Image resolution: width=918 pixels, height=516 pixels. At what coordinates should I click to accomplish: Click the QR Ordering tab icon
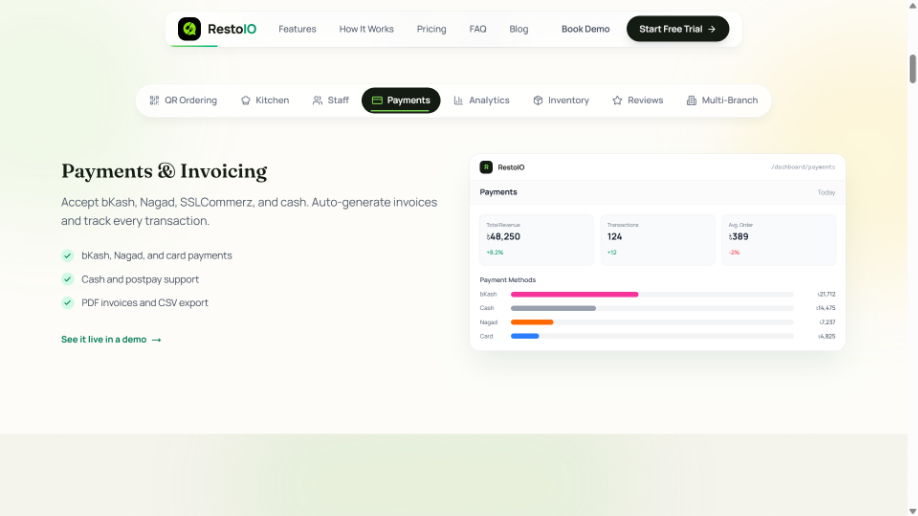pyautogui.click(x=154, y=100)
